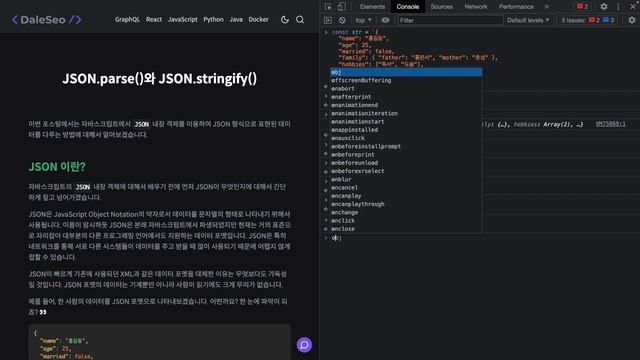The image size is (640, 360).
Task: Switch to the Network tab
Action: coord(476,7)
